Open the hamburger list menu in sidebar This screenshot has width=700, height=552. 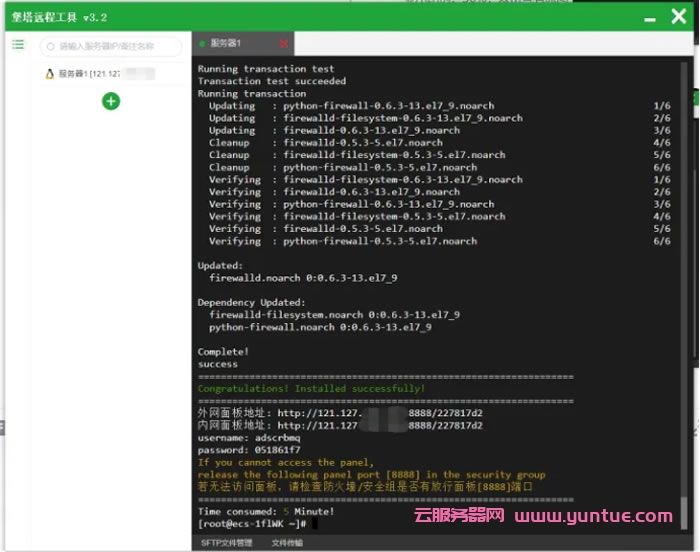[x=18, y=45]
